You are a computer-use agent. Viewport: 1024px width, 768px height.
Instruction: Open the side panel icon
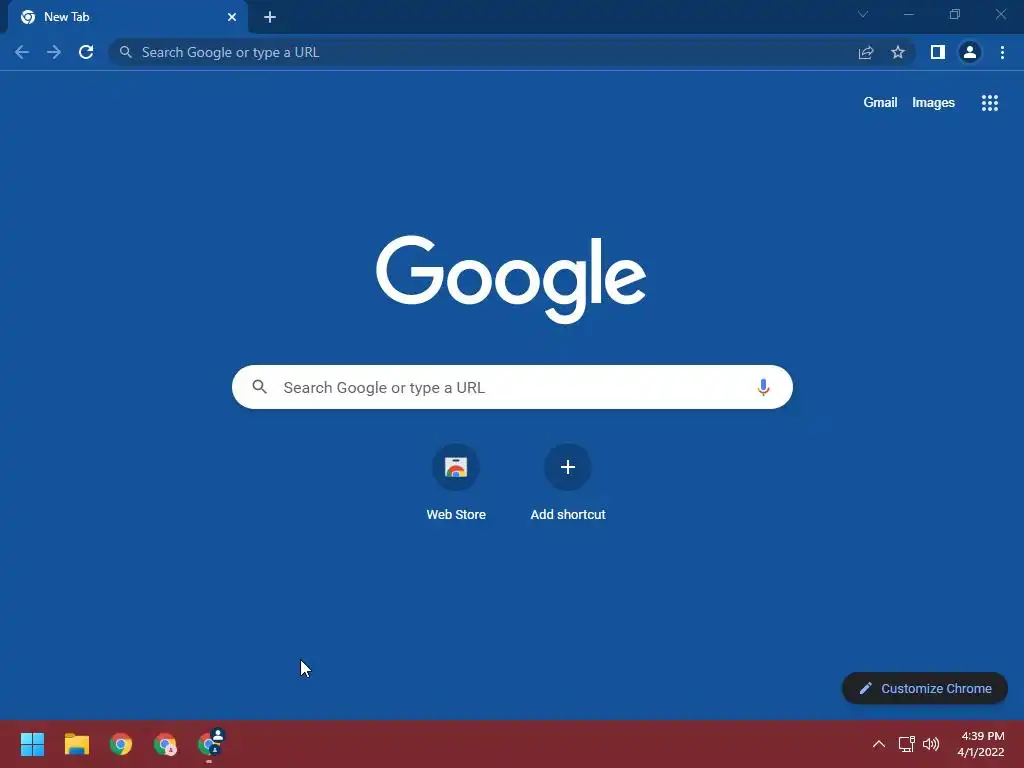(938, 52)
